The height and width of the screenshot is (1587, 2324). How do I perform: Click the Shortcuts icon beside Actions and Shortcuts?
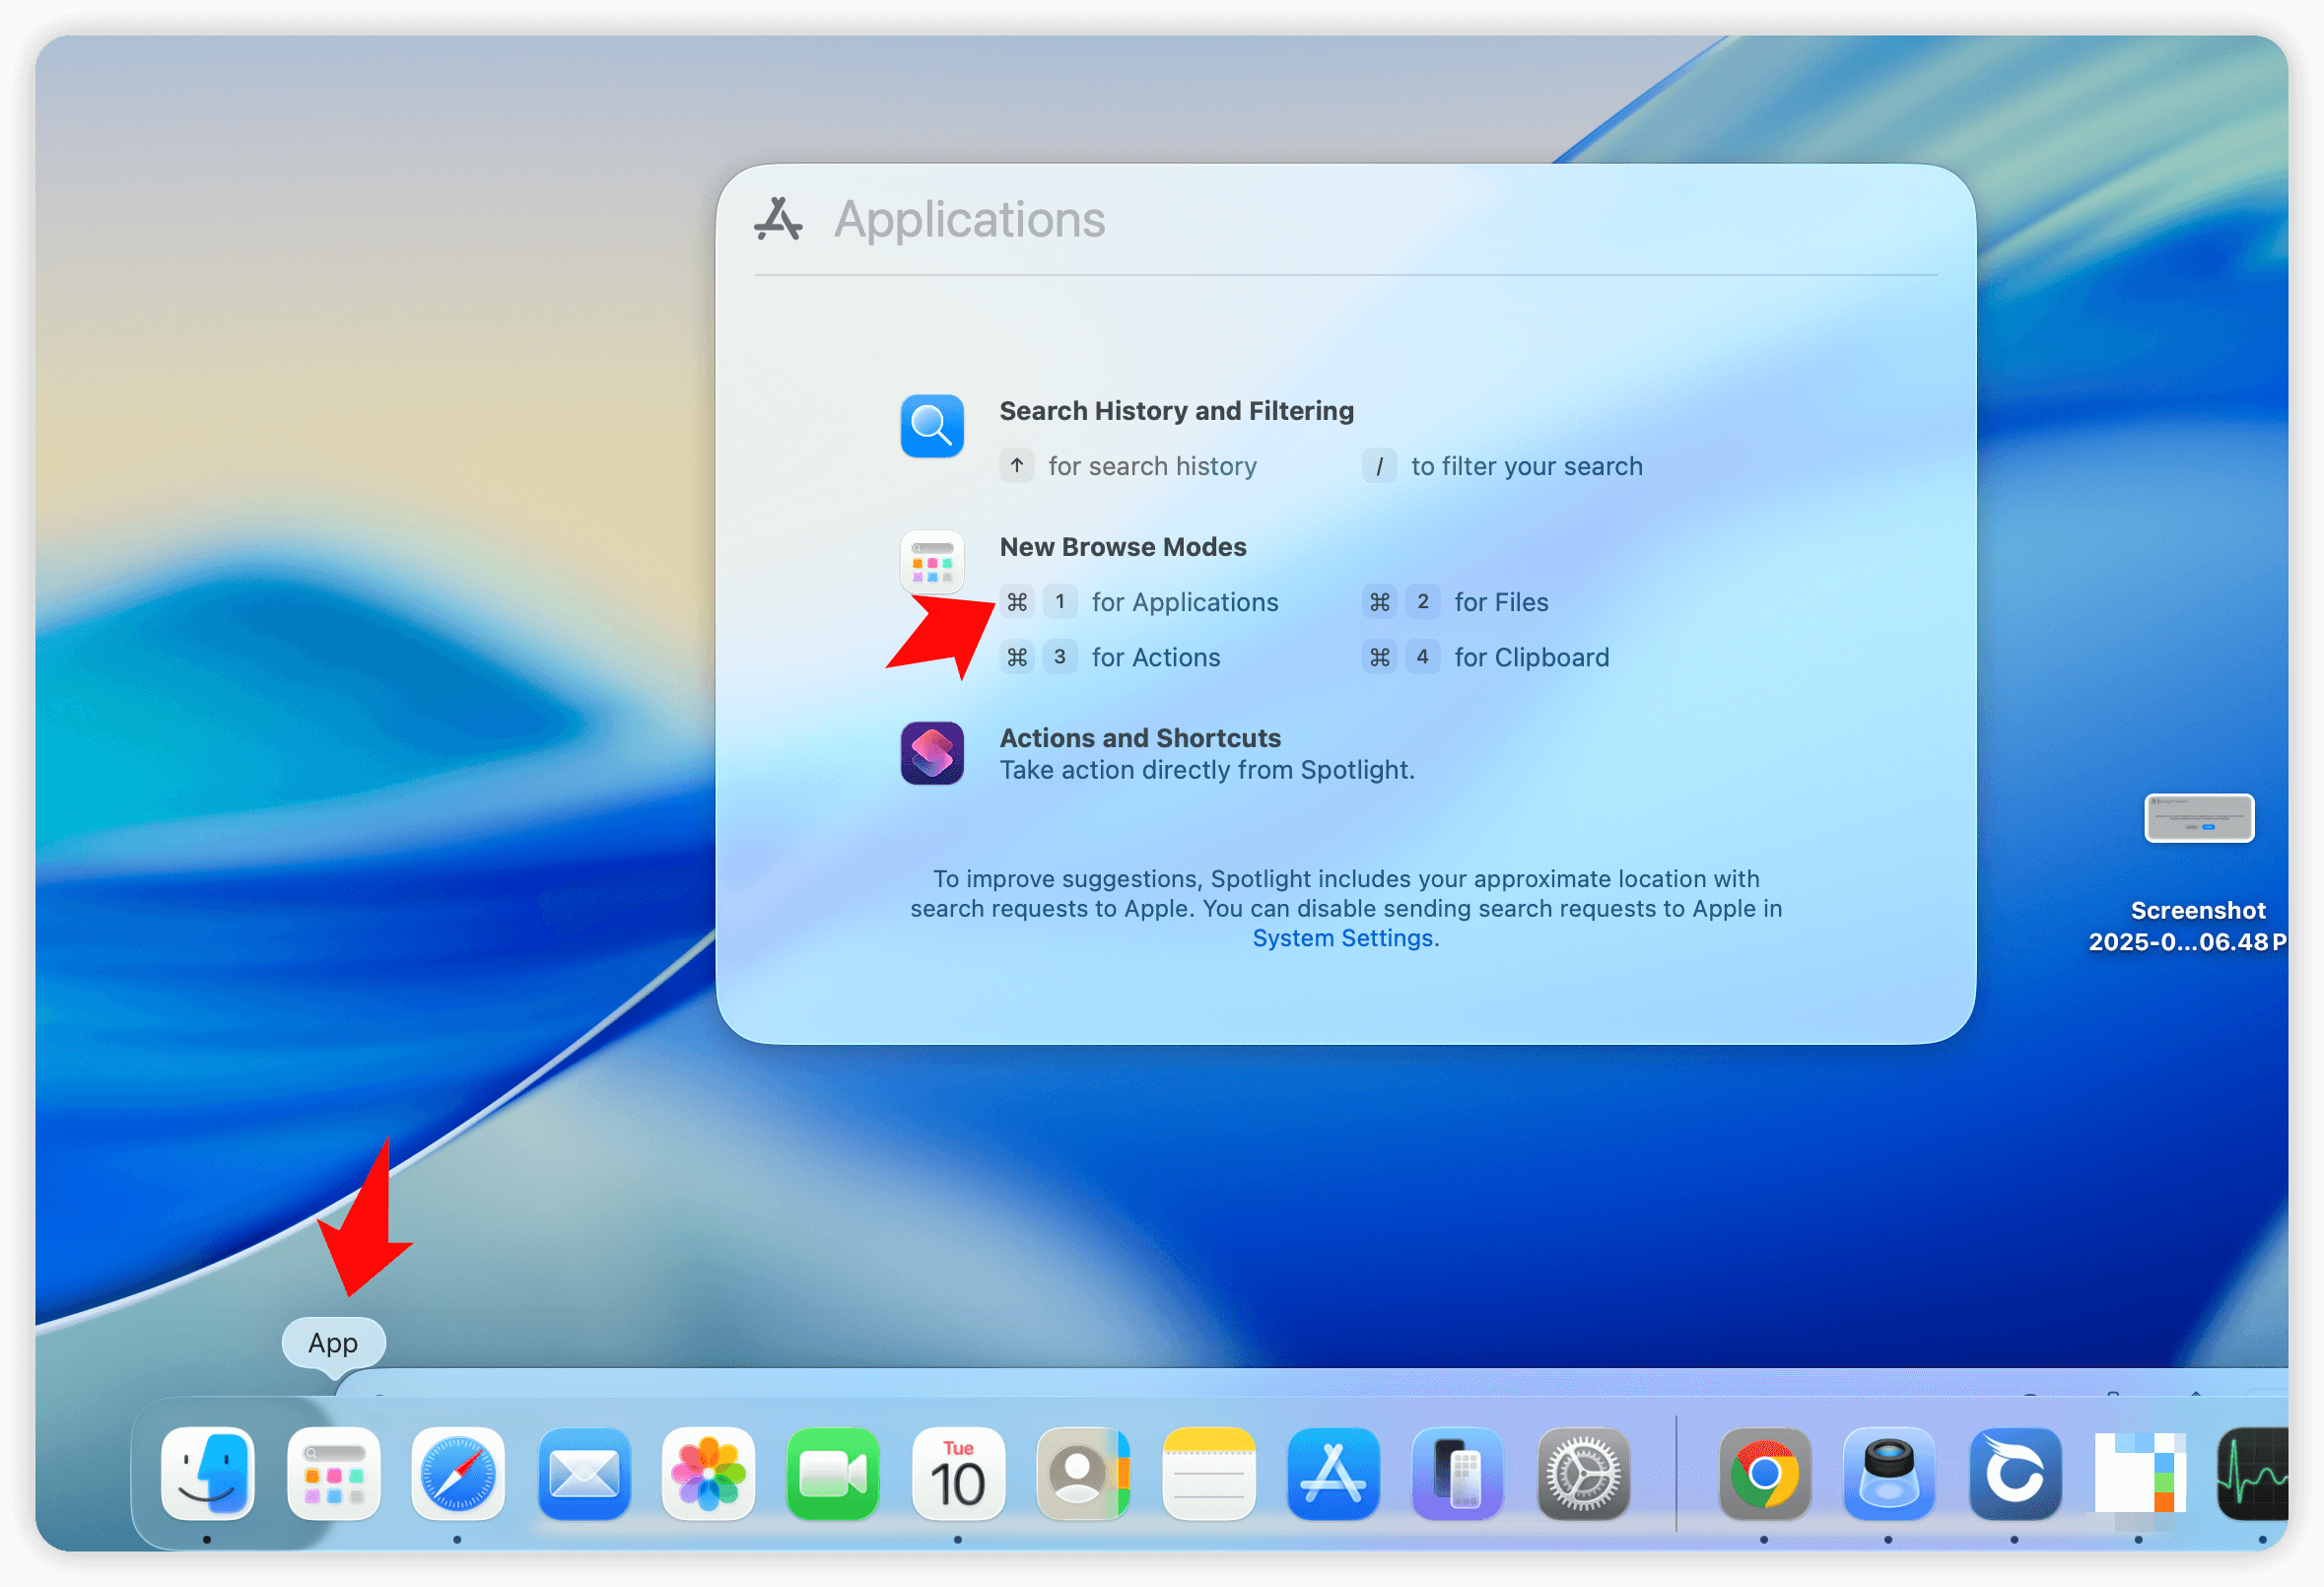[x=932, y=753]
